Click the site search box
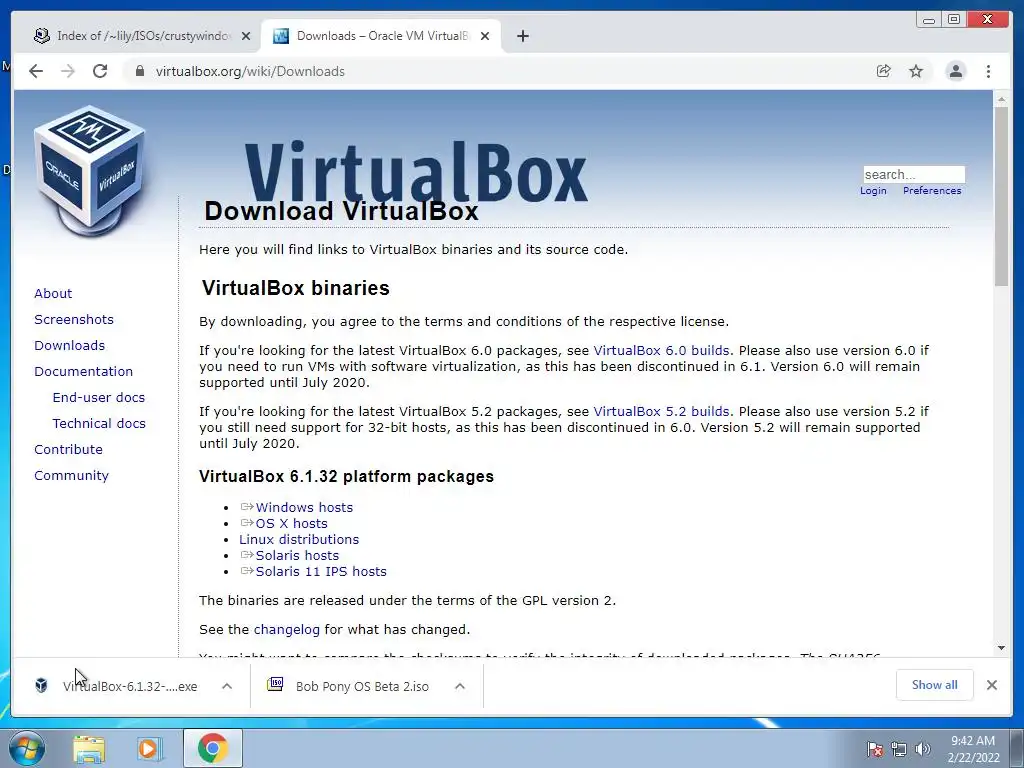 pos(914,174)
